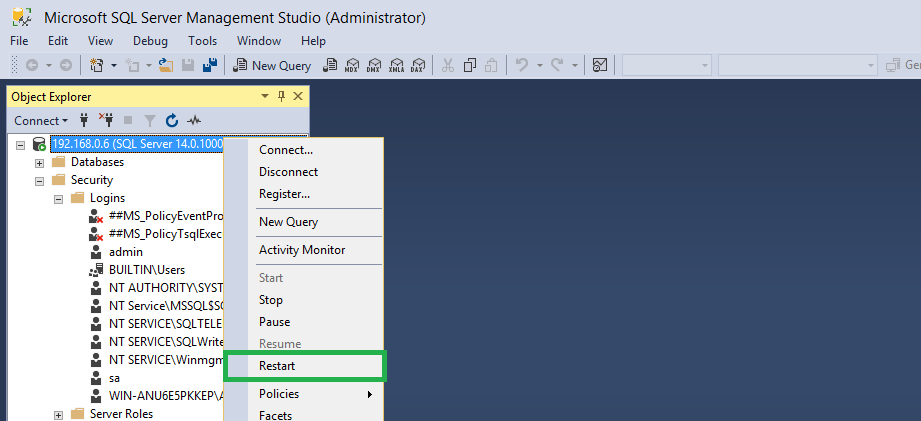Click the Paste icon in toolbar
The image size is (921, 421).
click(x=491, y=65)
